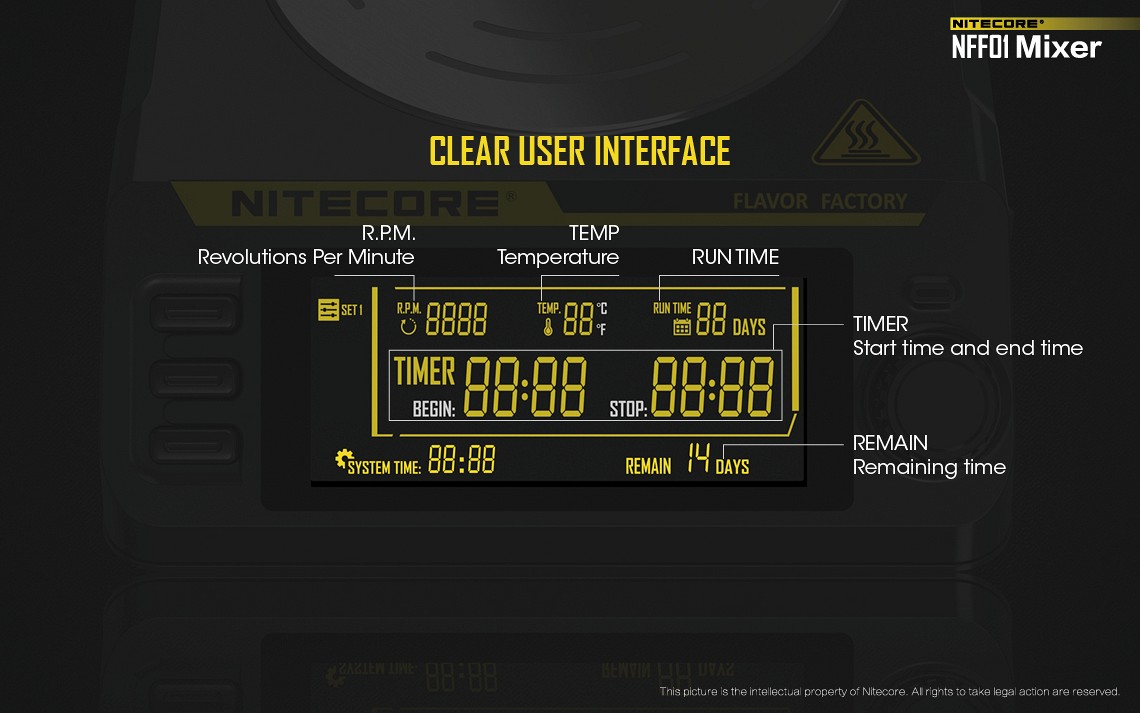The width and height of the screenshot is (1140, 713).
Task: Click the 88 run time digits
Action: click(x=711, y=319)
